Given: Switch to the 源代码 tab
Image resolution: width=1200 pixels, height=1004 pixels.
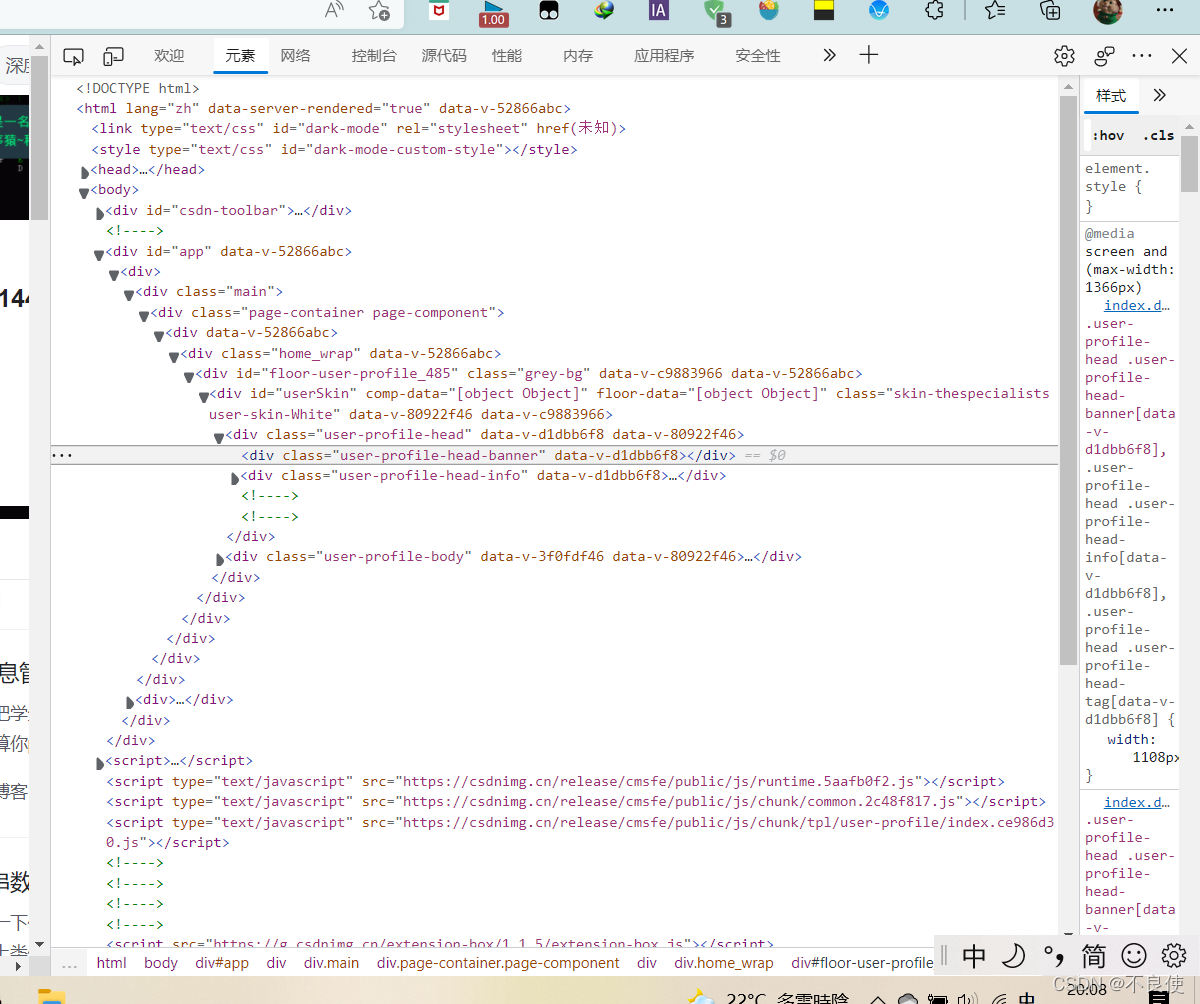Looking at the screenshot, I should pos(444,56).
